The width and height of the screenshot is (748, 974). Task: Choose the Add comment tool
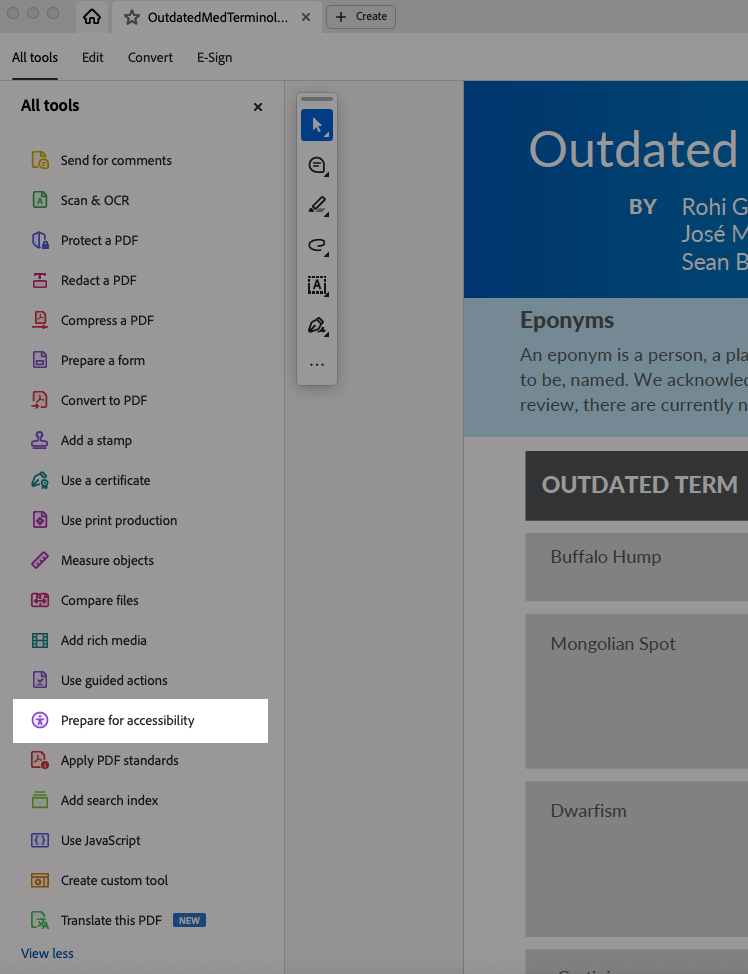point(317,166)
